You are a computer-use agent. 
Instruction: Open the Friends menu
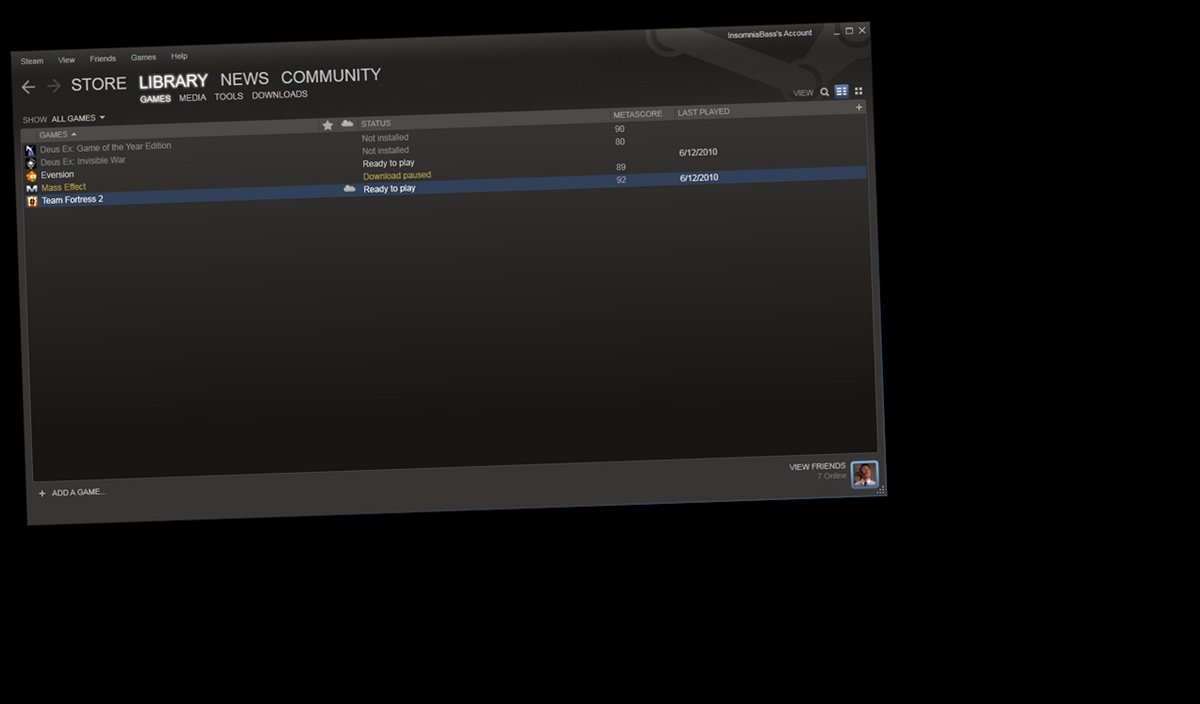pos(102,59)
